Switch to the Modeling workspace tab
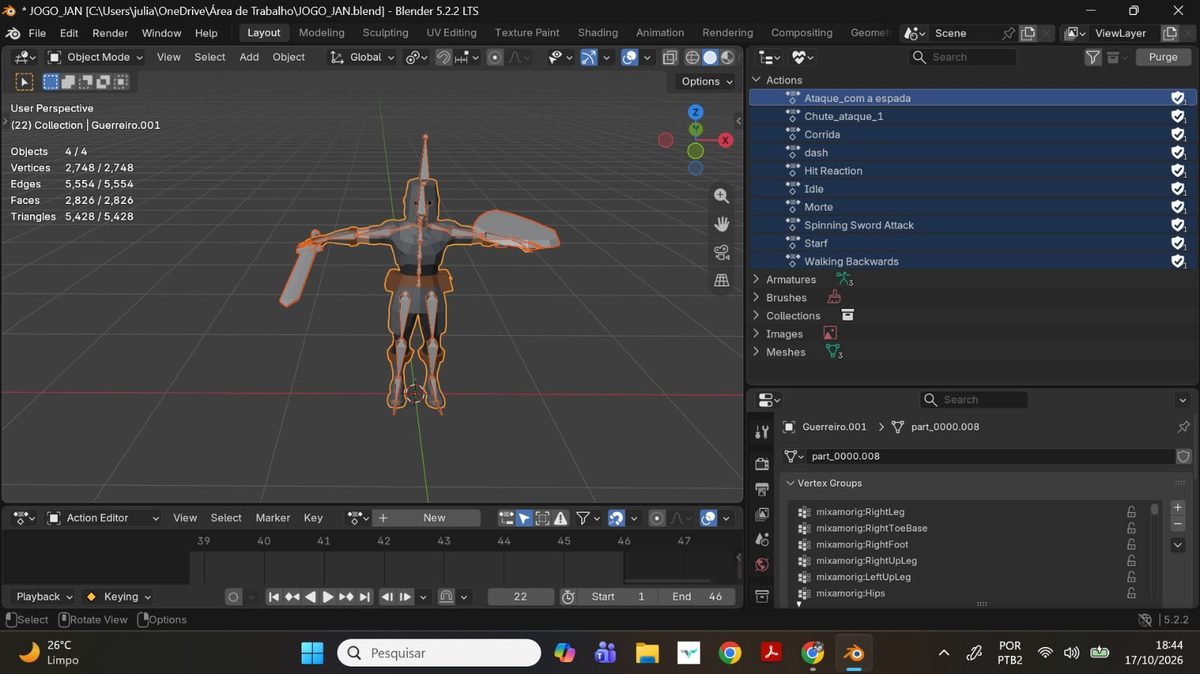 point(322,33)
